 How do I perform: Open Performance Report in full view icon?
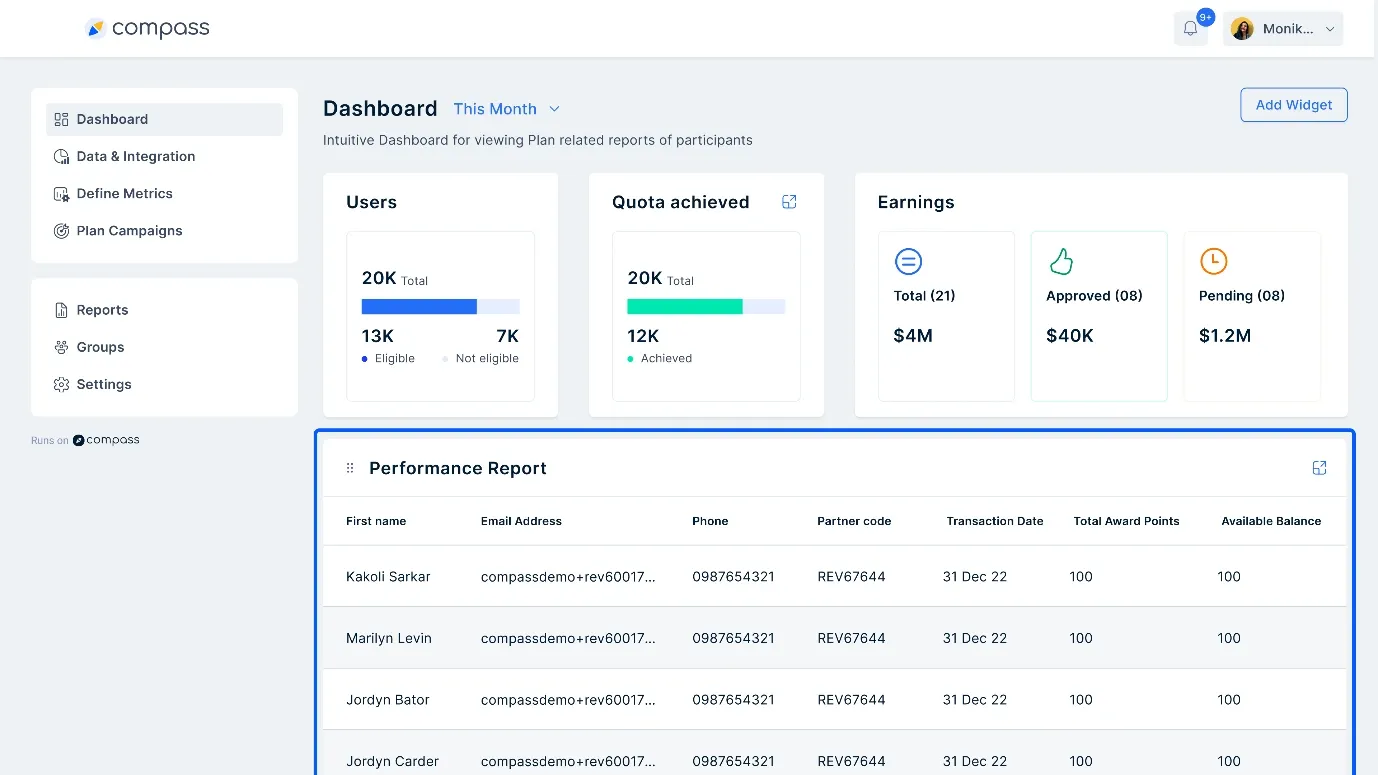tap(1319, 467)
